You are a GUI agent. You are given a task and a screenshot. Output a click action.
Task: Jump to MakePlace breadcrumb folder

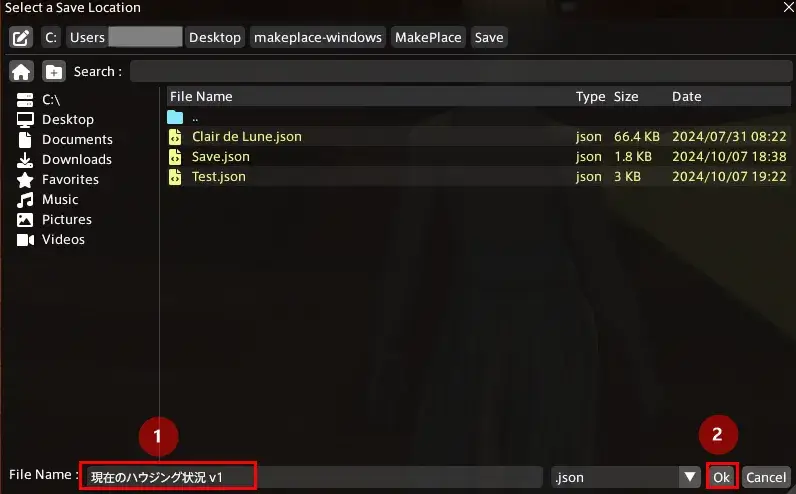pyautogui.click(x=428, y=38)
